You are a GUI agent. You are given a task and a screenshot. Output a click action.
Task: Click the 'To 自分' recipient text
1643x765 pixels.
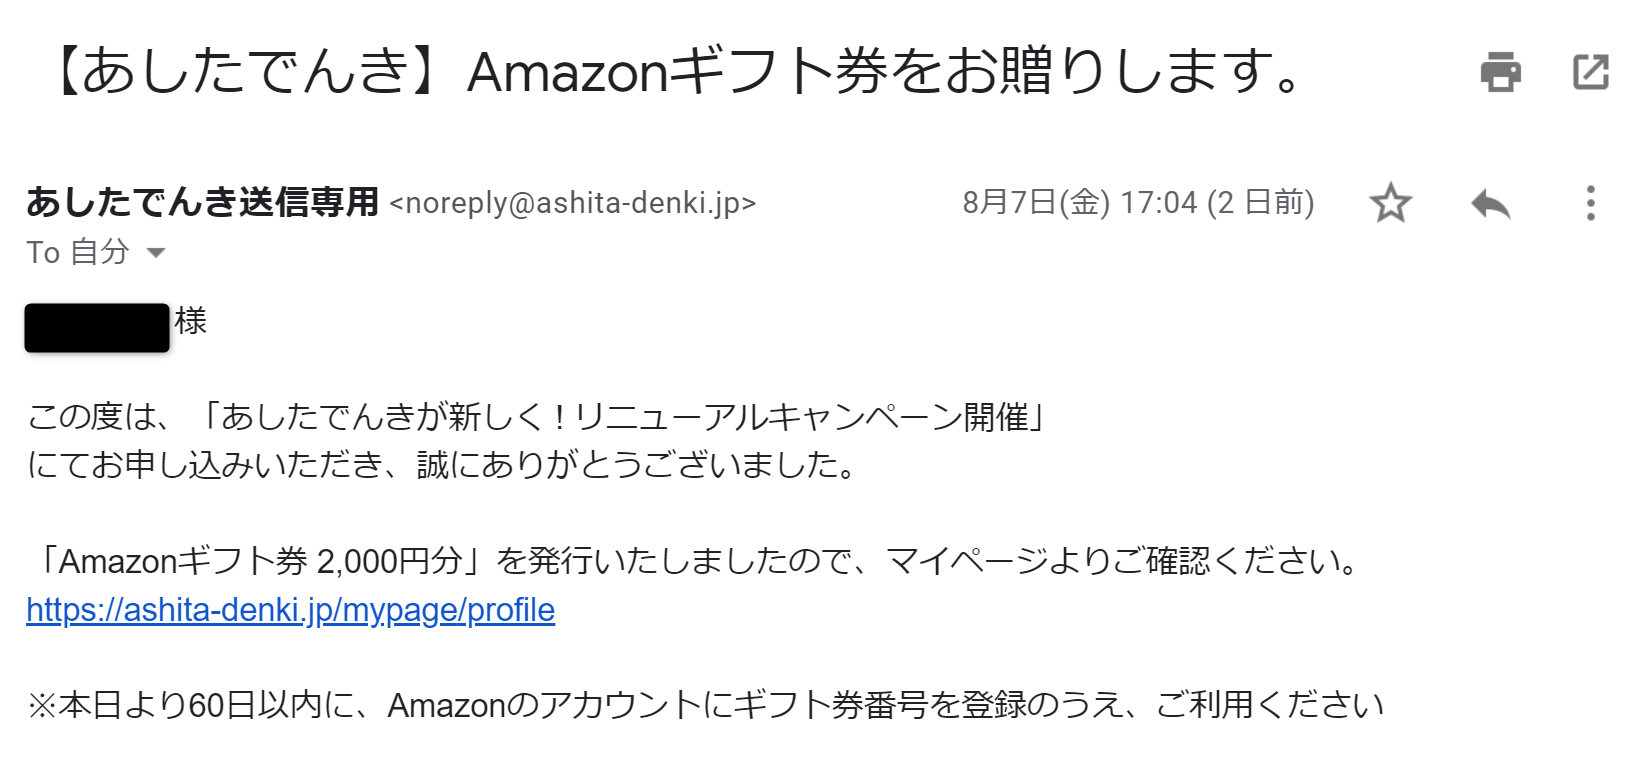pyautogui.click(x=78, y=252)
